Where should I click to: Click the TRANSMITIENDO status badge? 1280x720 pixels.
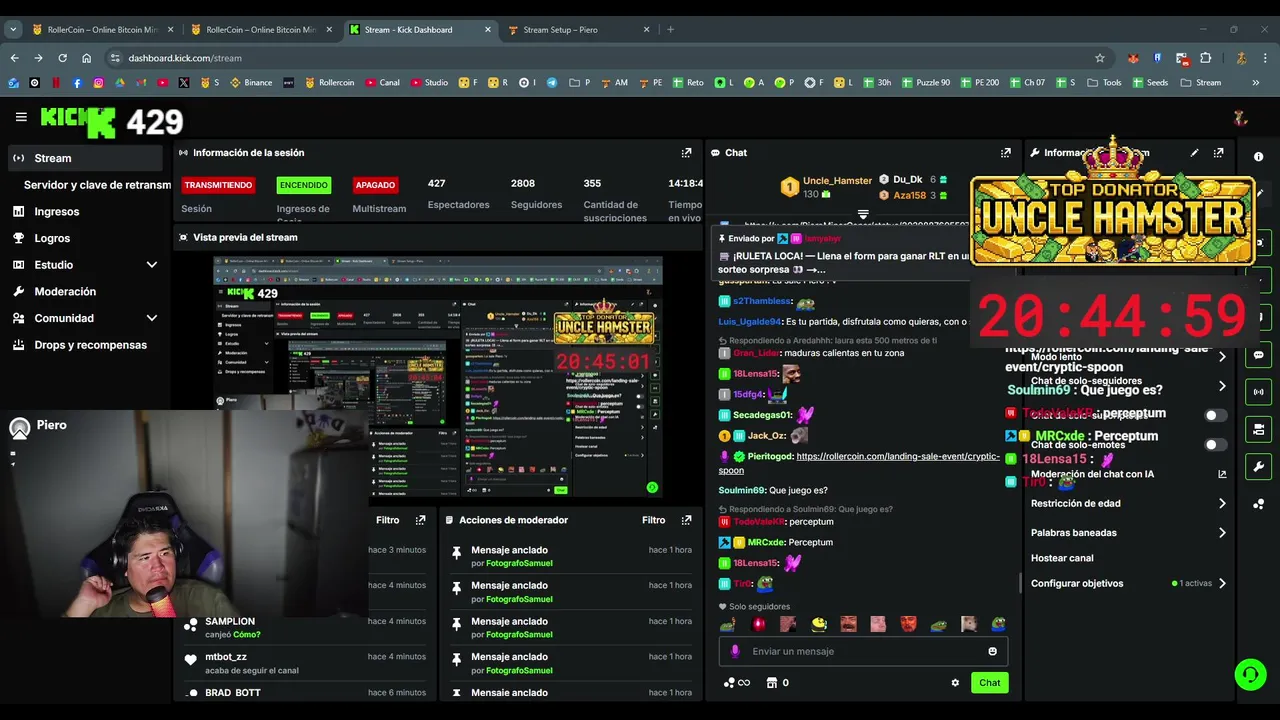tap(217, 185)
